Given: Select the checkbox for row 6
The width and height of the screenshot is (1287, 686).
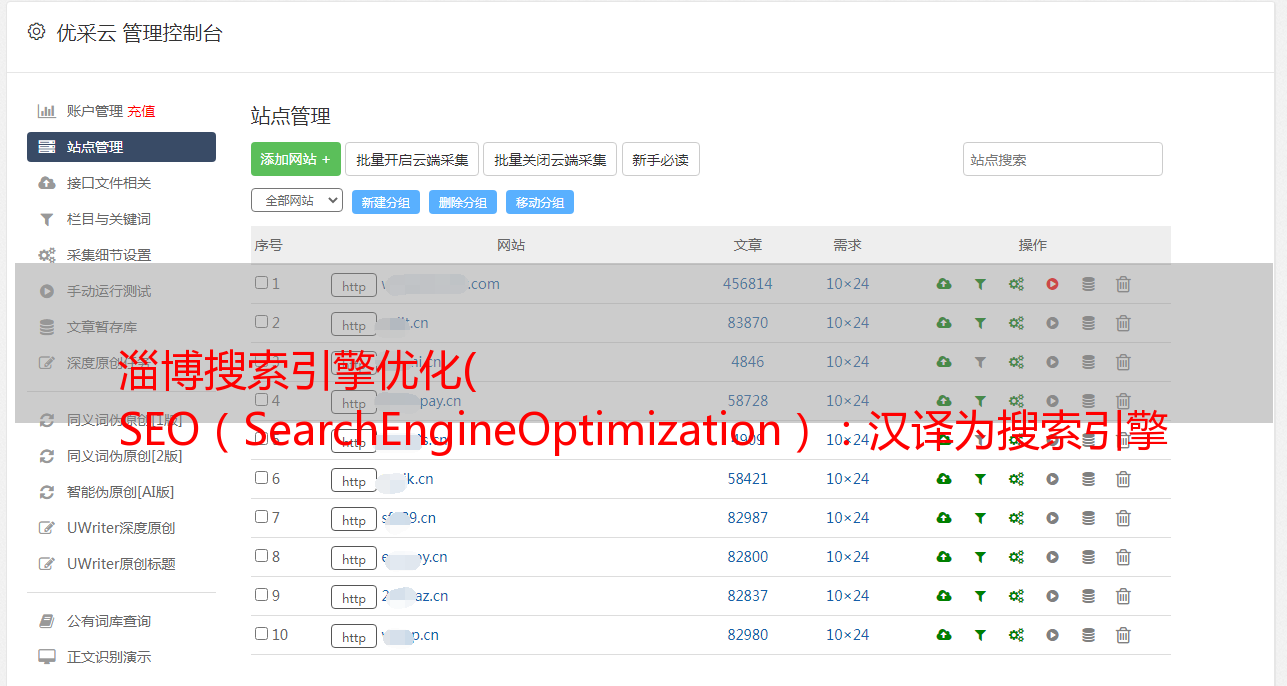Looking at the screenshot, I should pyautogui.click(x=261, y=478).
